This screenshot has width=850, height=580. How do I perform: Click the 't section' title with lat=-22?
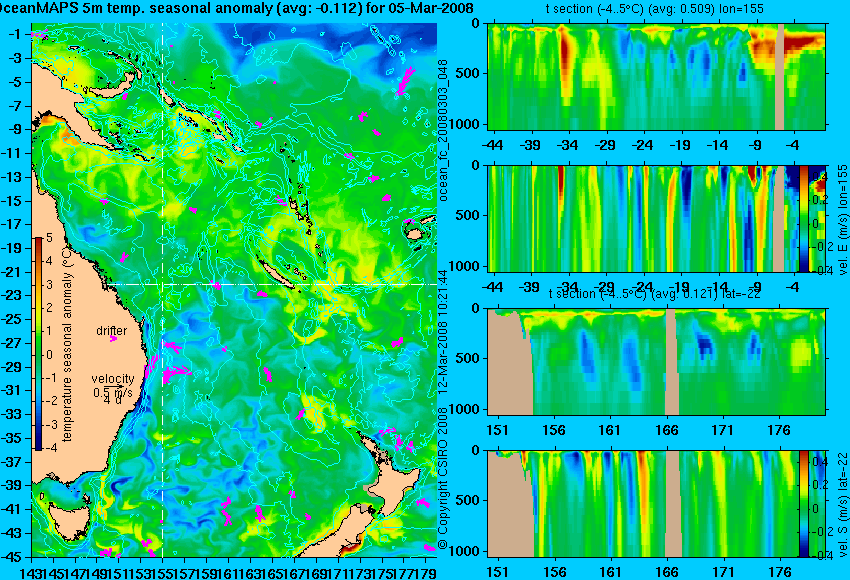click(x=655, y=294)
